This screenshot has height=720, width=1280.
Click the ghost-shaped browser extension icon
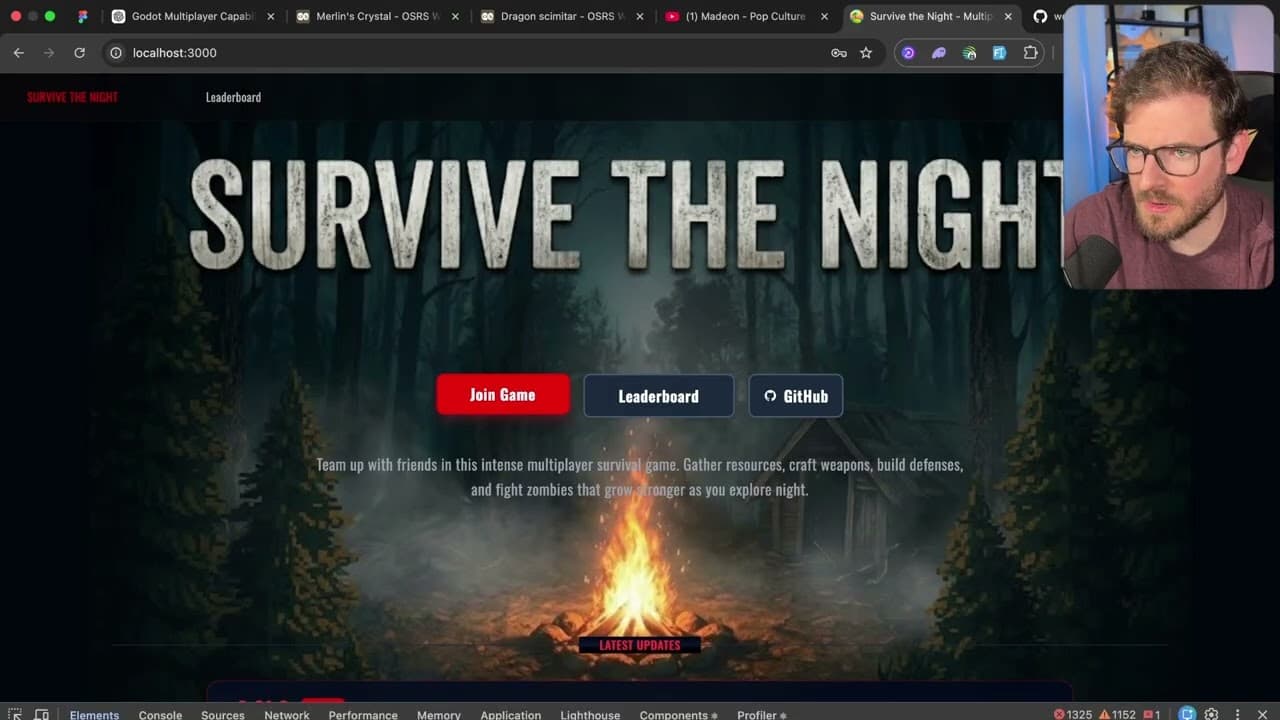coord(938,52)
